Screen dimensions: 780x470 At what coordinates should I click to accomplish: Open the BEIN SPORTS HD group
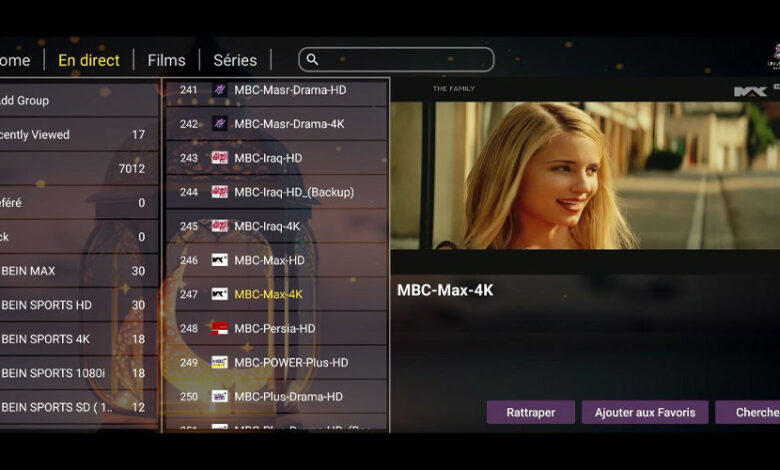coord(75,305)
